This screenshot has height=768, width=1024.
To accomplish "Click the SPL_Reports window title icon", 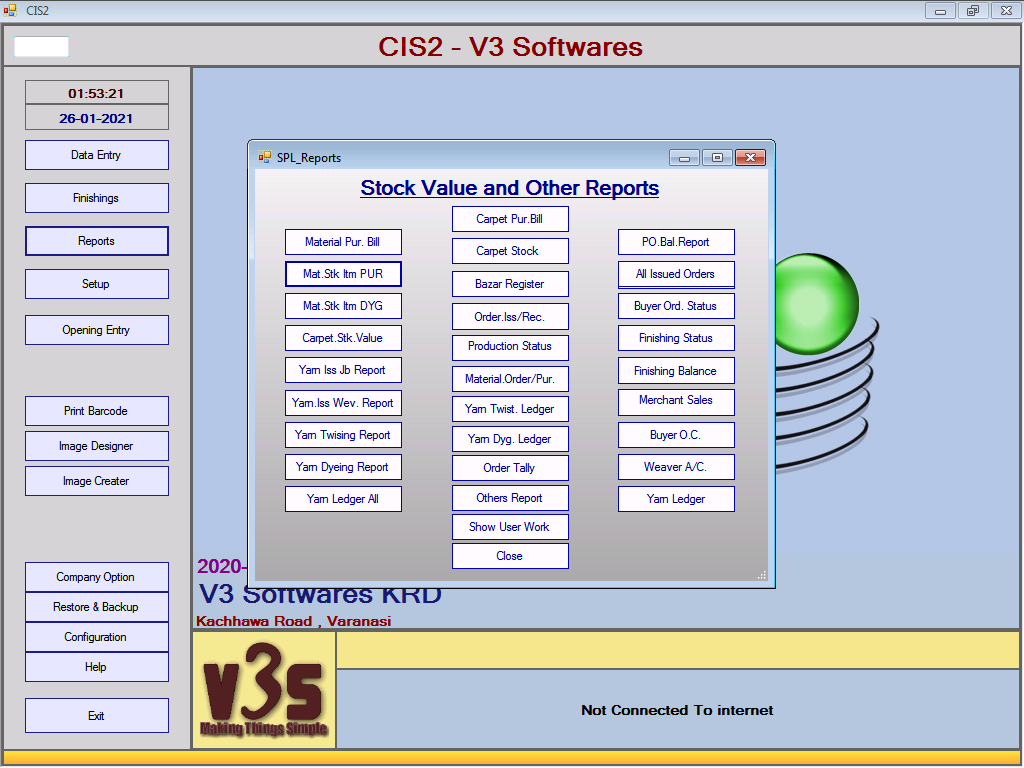I will (x=265, y=158).
